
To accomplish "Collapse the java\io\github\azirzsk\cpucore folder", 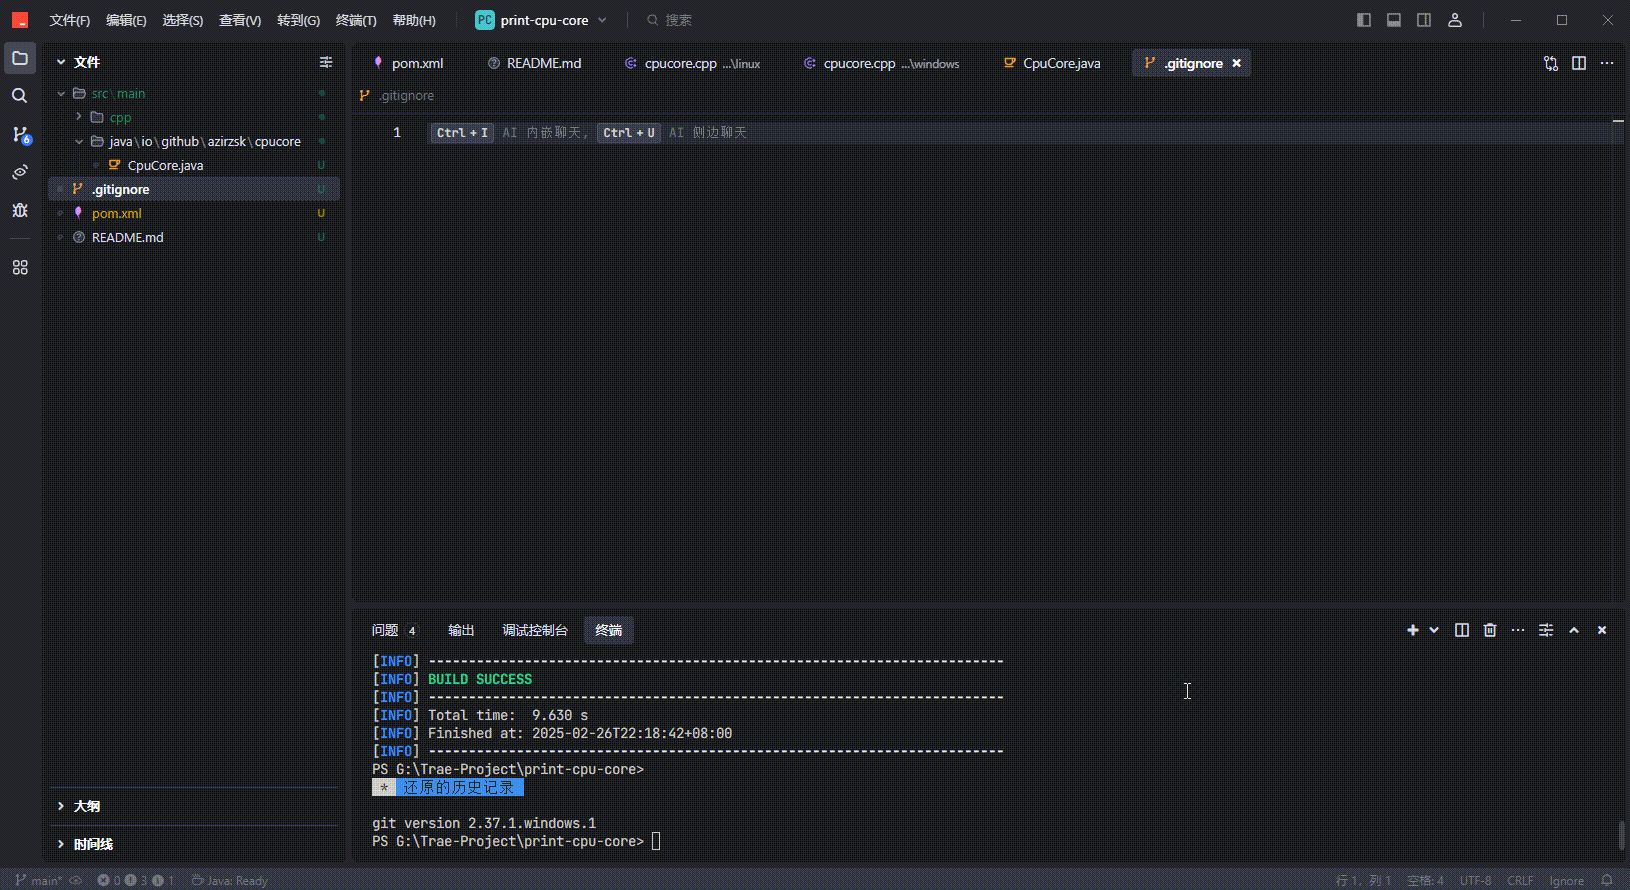I will point(194,141).
